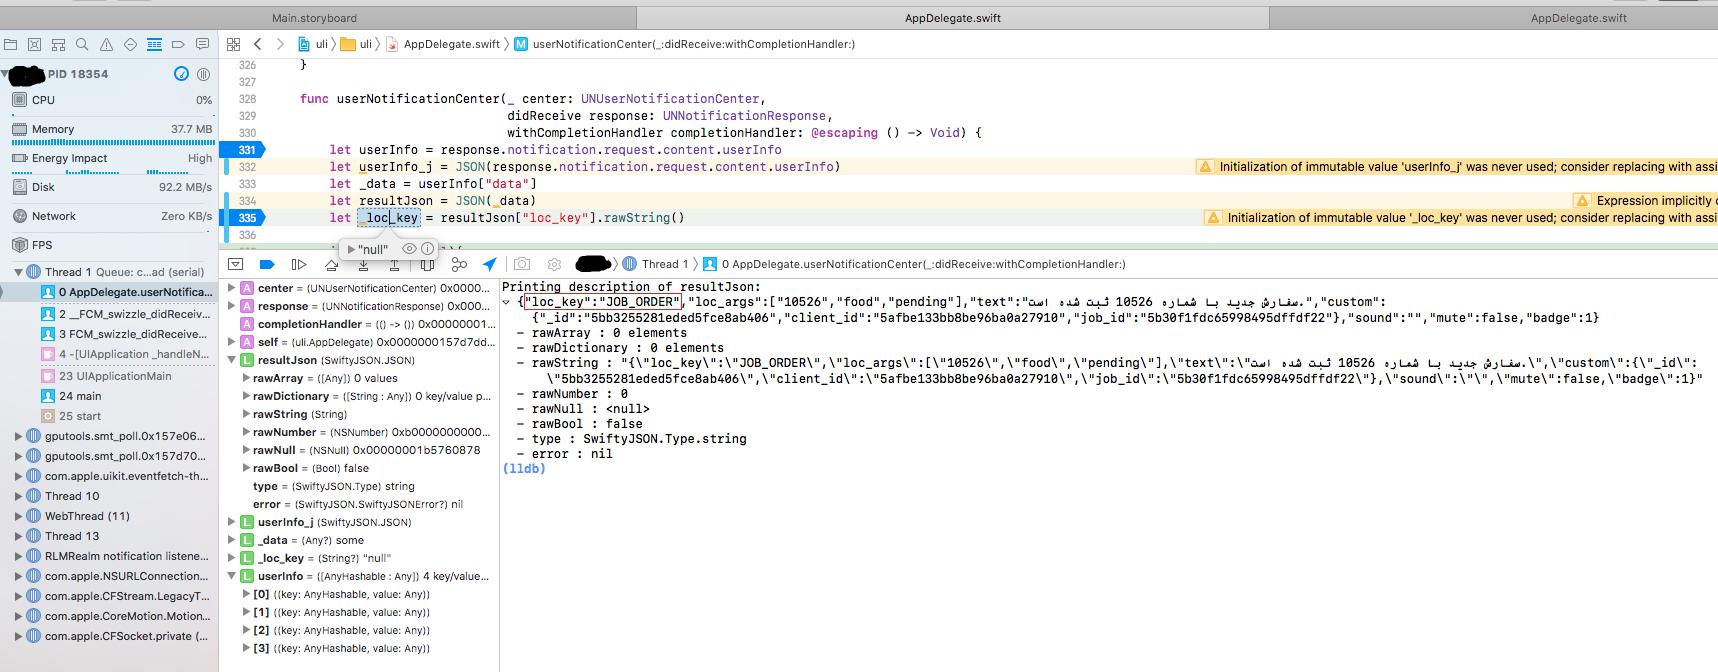
Task: Click the _loc_key never used warning
Action: pos(1461,217)
